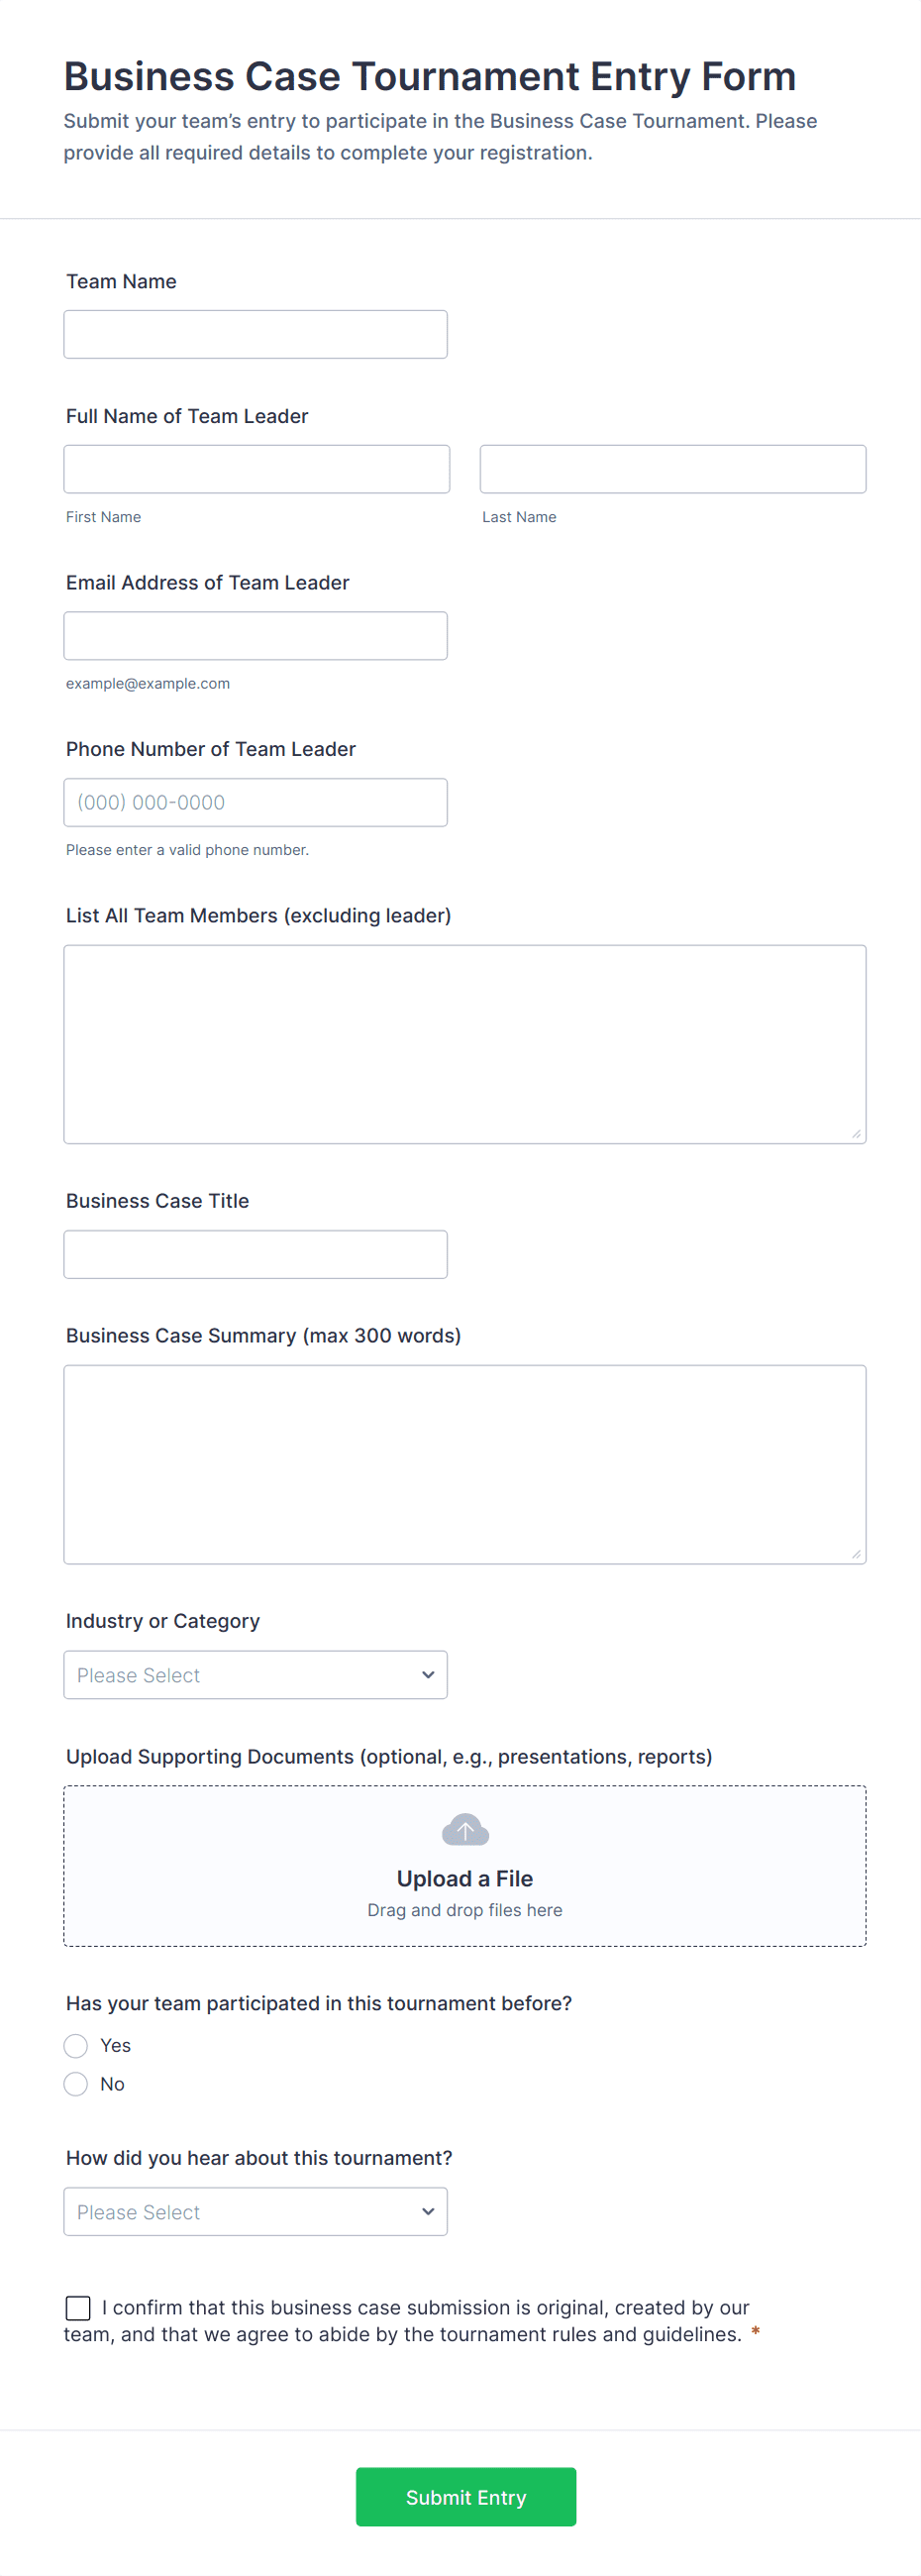Focus the Business Case Title field
This screenshot has width=921, height=2576.
pyautogui.click(x=255, y=1254)
